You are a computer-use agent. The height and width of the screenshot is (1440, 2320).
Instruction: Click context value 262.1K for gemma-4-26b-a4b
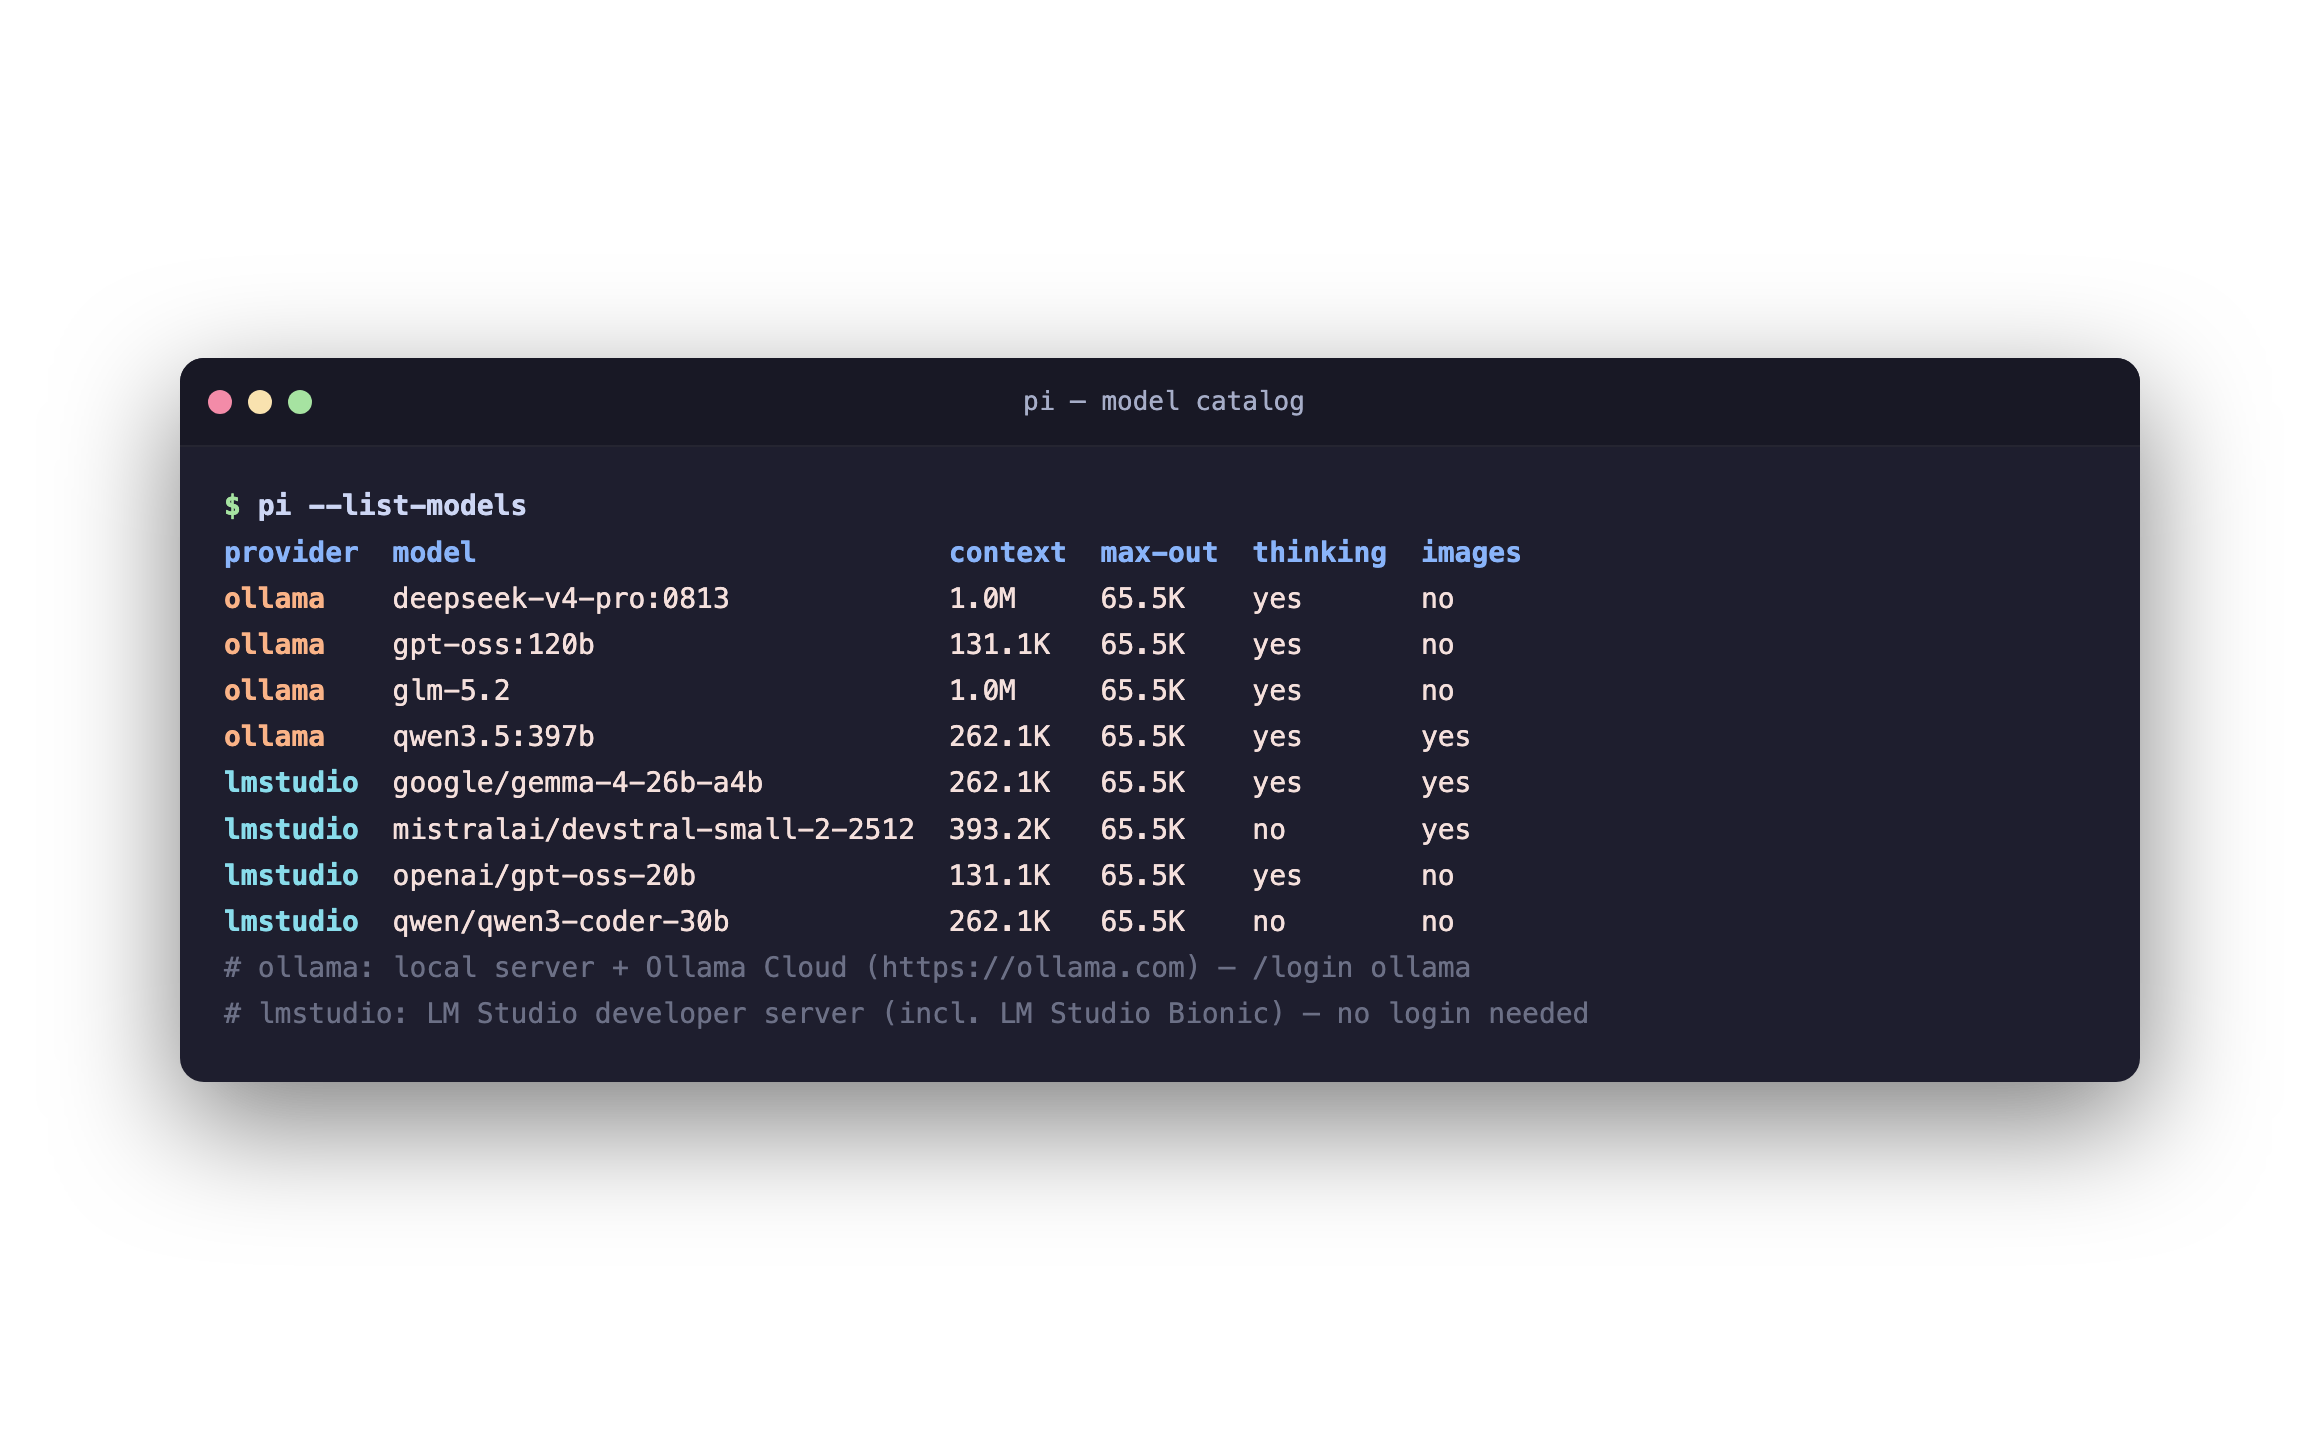click(x=999, y=783)
